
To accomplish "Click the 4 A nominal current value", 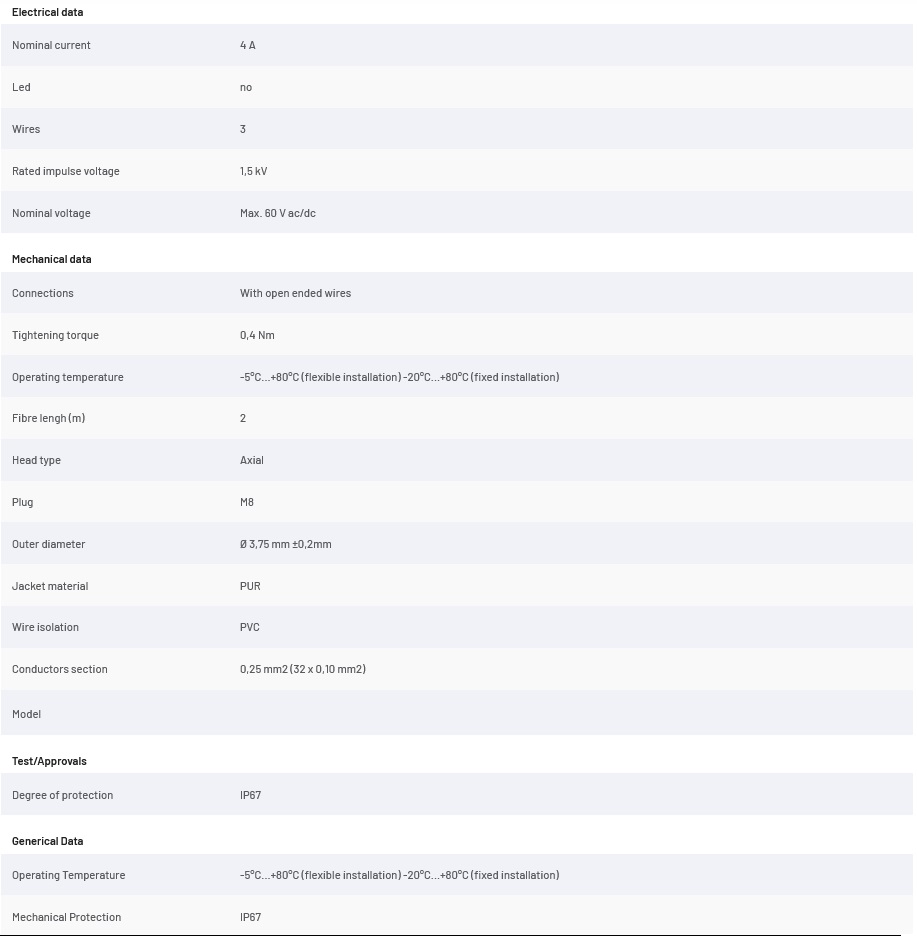I will pos(248,45).
